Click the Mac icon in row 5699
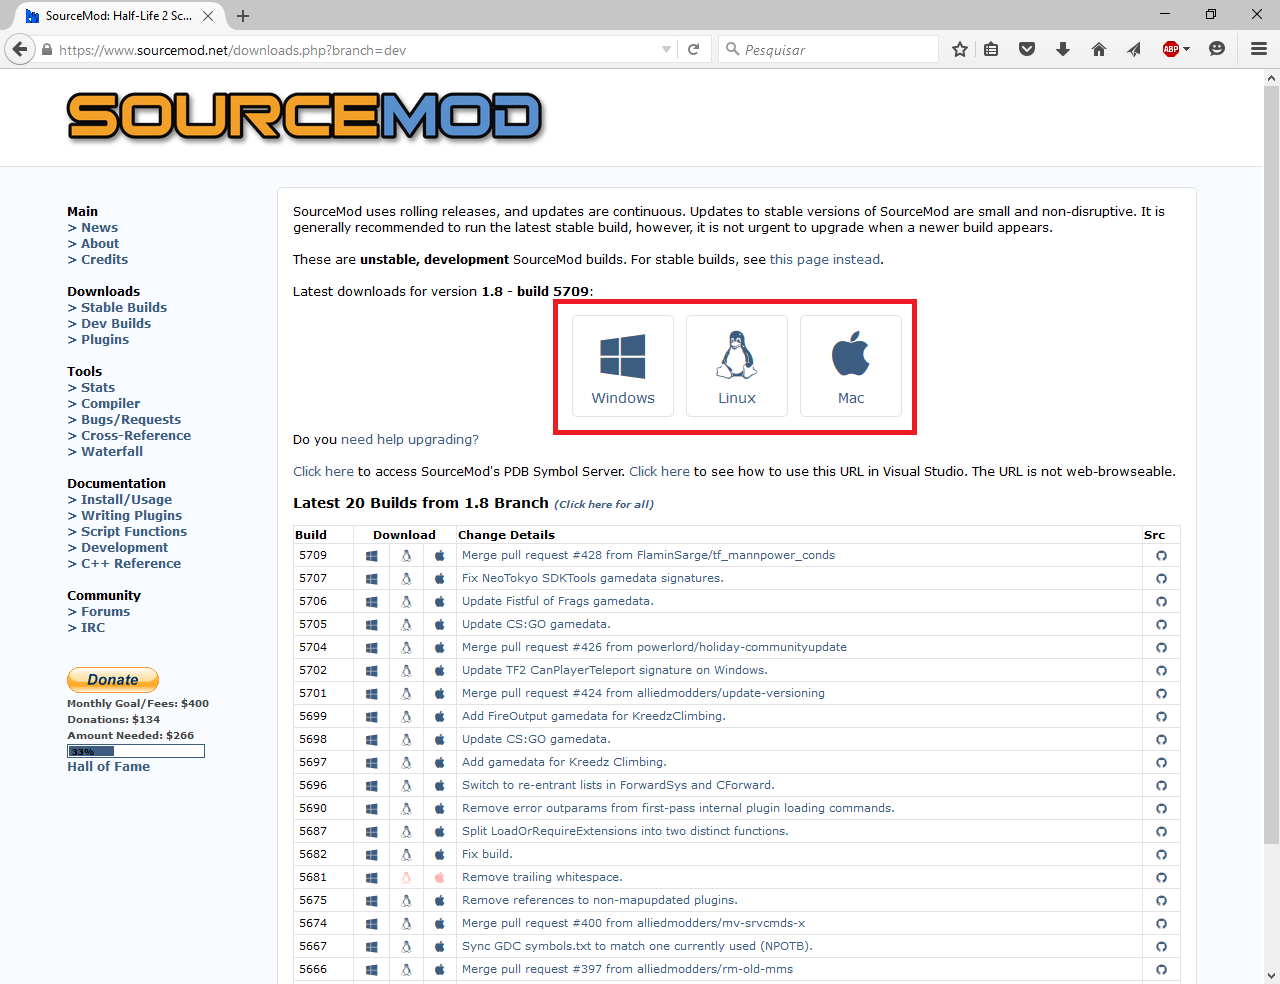 (x=439, y=717)
